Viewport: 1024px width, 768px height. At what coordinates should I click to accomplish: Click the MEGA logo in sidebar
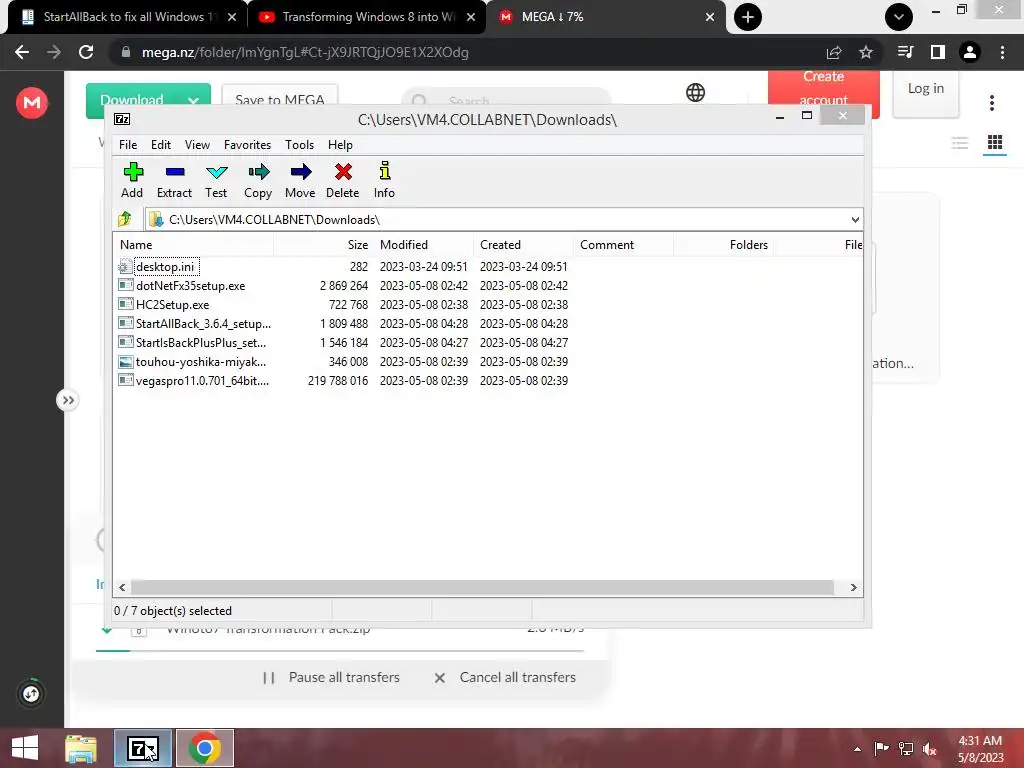click(31, 103)
